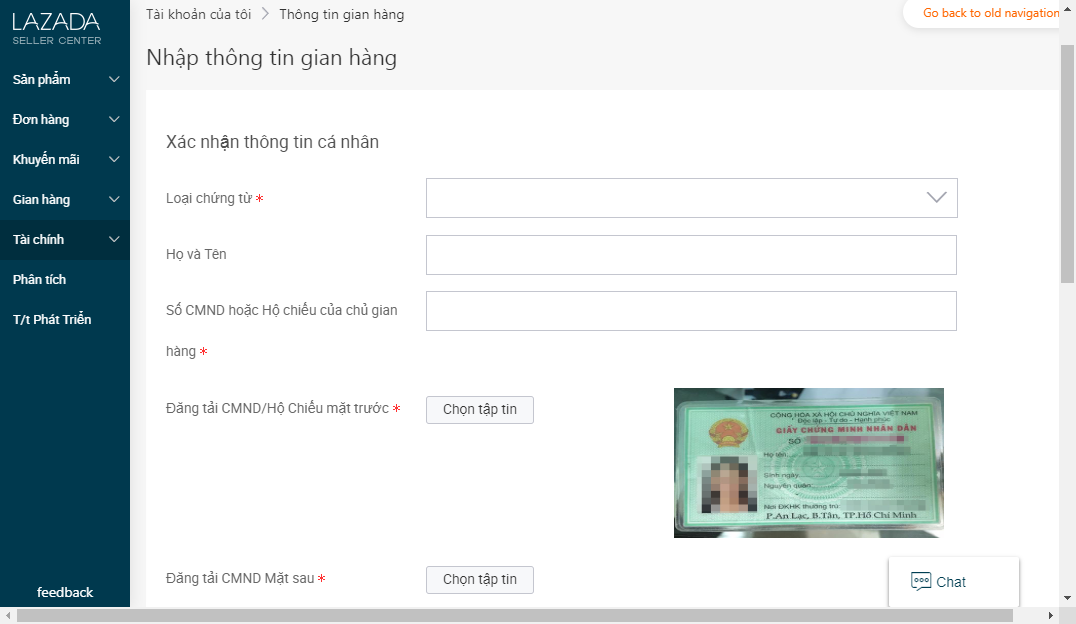Click the vertical scrollbar thumb
1076x624 pixels.
coord(1067,160)
